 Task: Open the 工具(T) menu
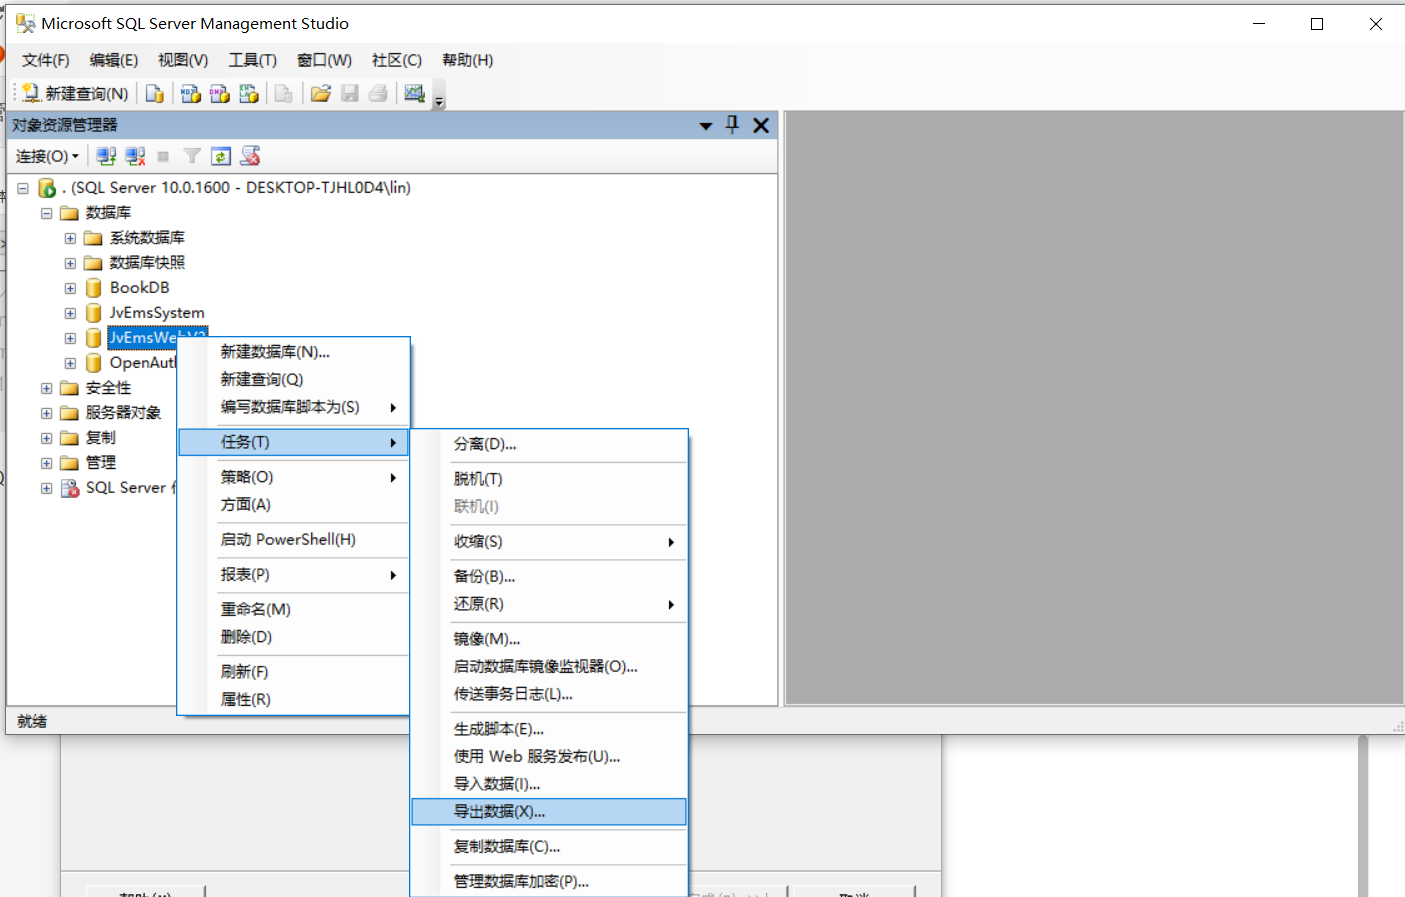pyautogui.click(x=252, y=60)
